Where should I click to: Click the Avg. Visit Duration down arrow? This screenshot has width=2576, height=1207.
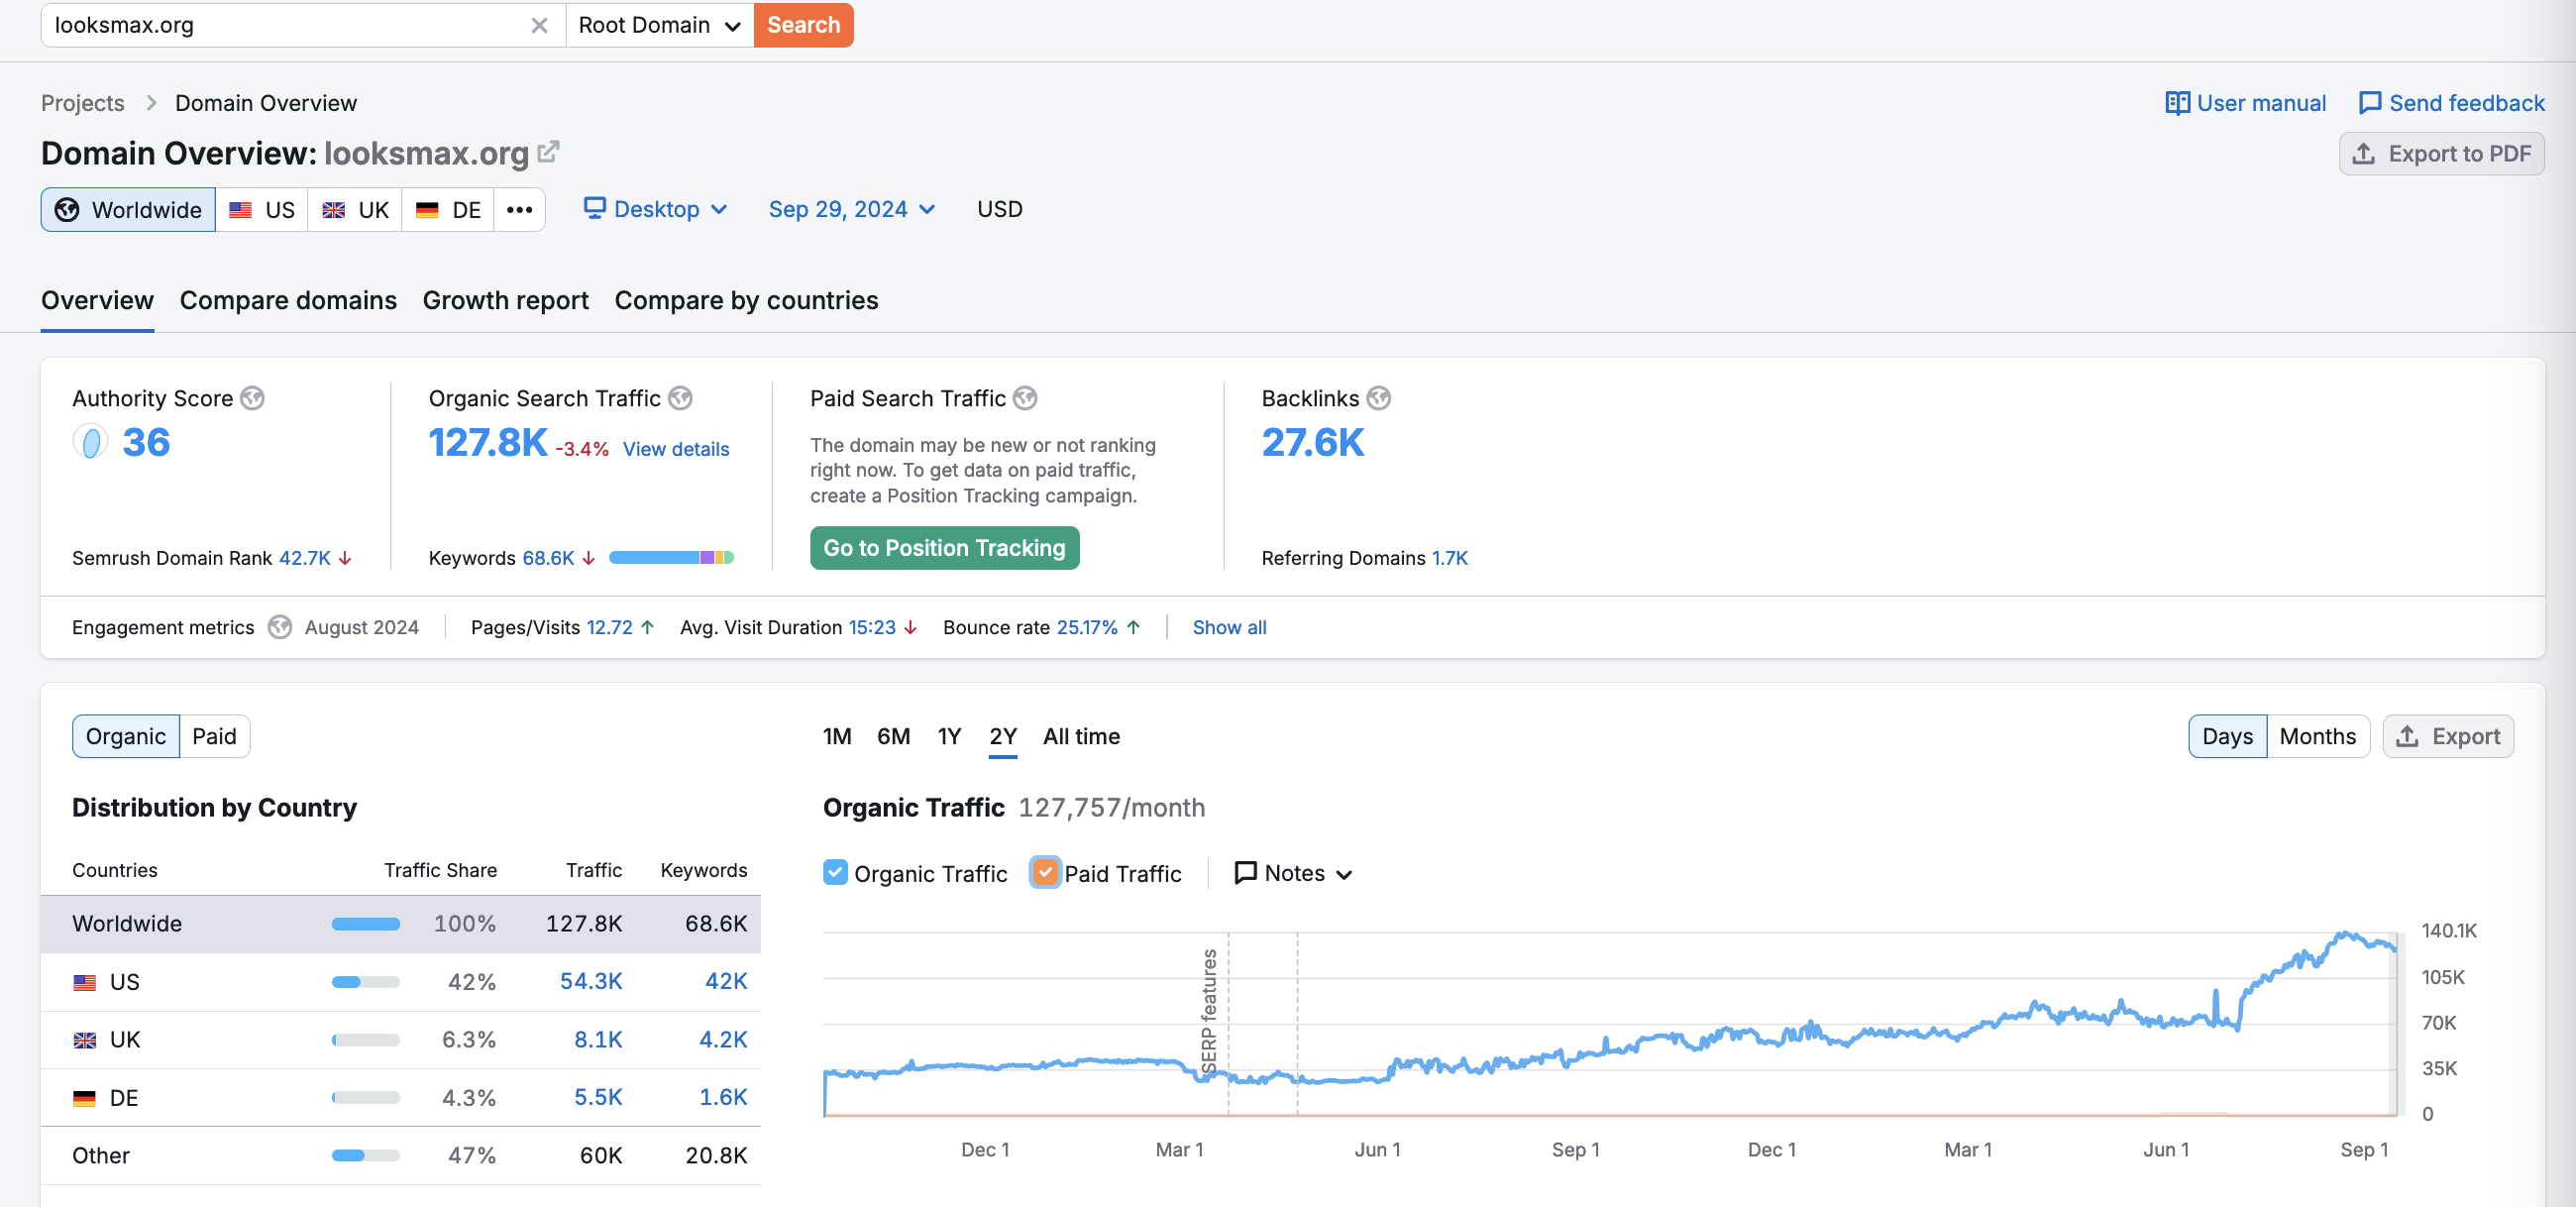click(x=911, y=627)
